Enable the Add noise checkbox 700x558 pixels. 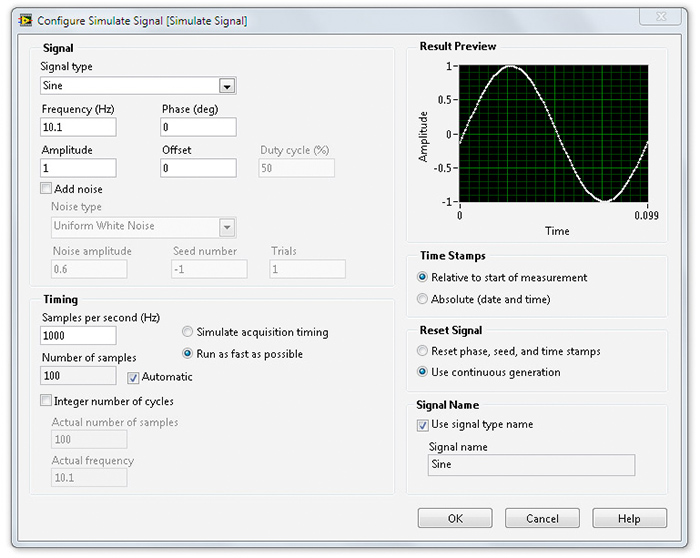(x=46, y=188)
